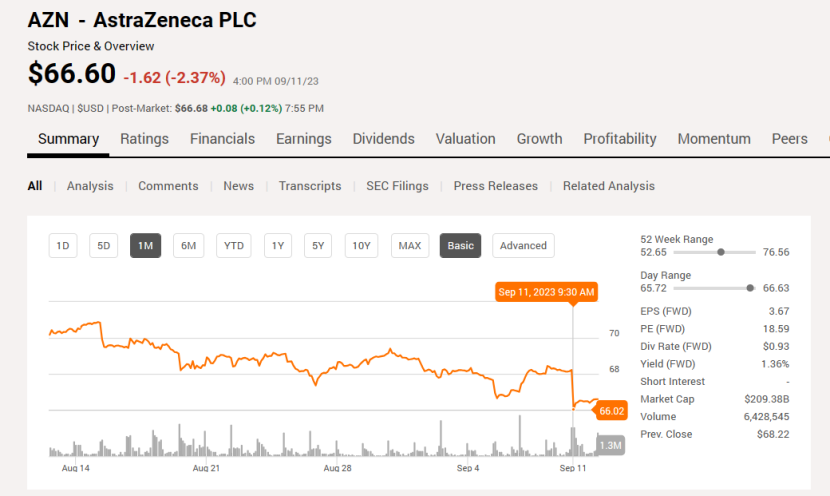Select YTD chart period

(x=233, y=245)
